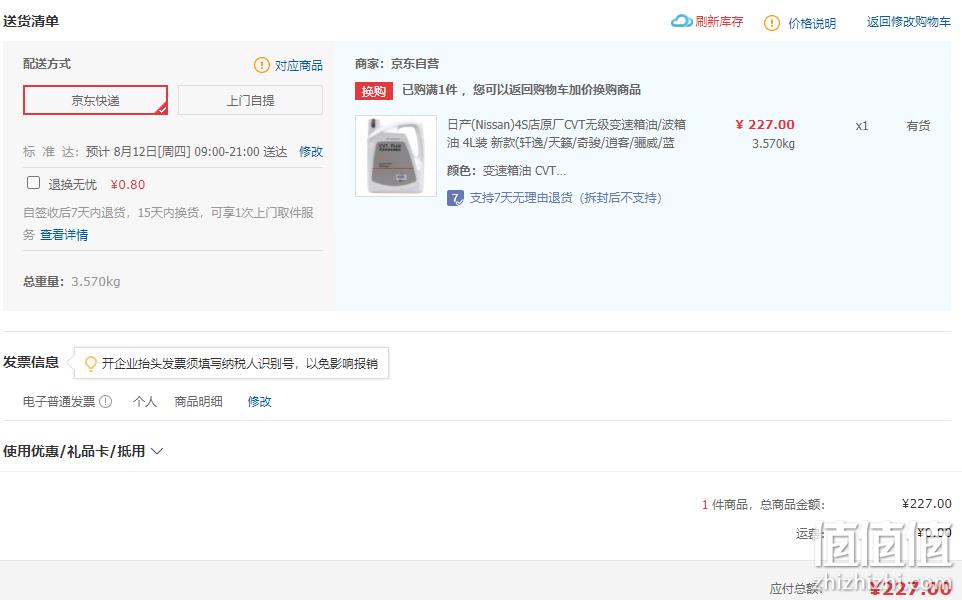This screenshot has height=600, width=962.
Task: Click the 对应商品 info icon
Action: coord(261,65)
